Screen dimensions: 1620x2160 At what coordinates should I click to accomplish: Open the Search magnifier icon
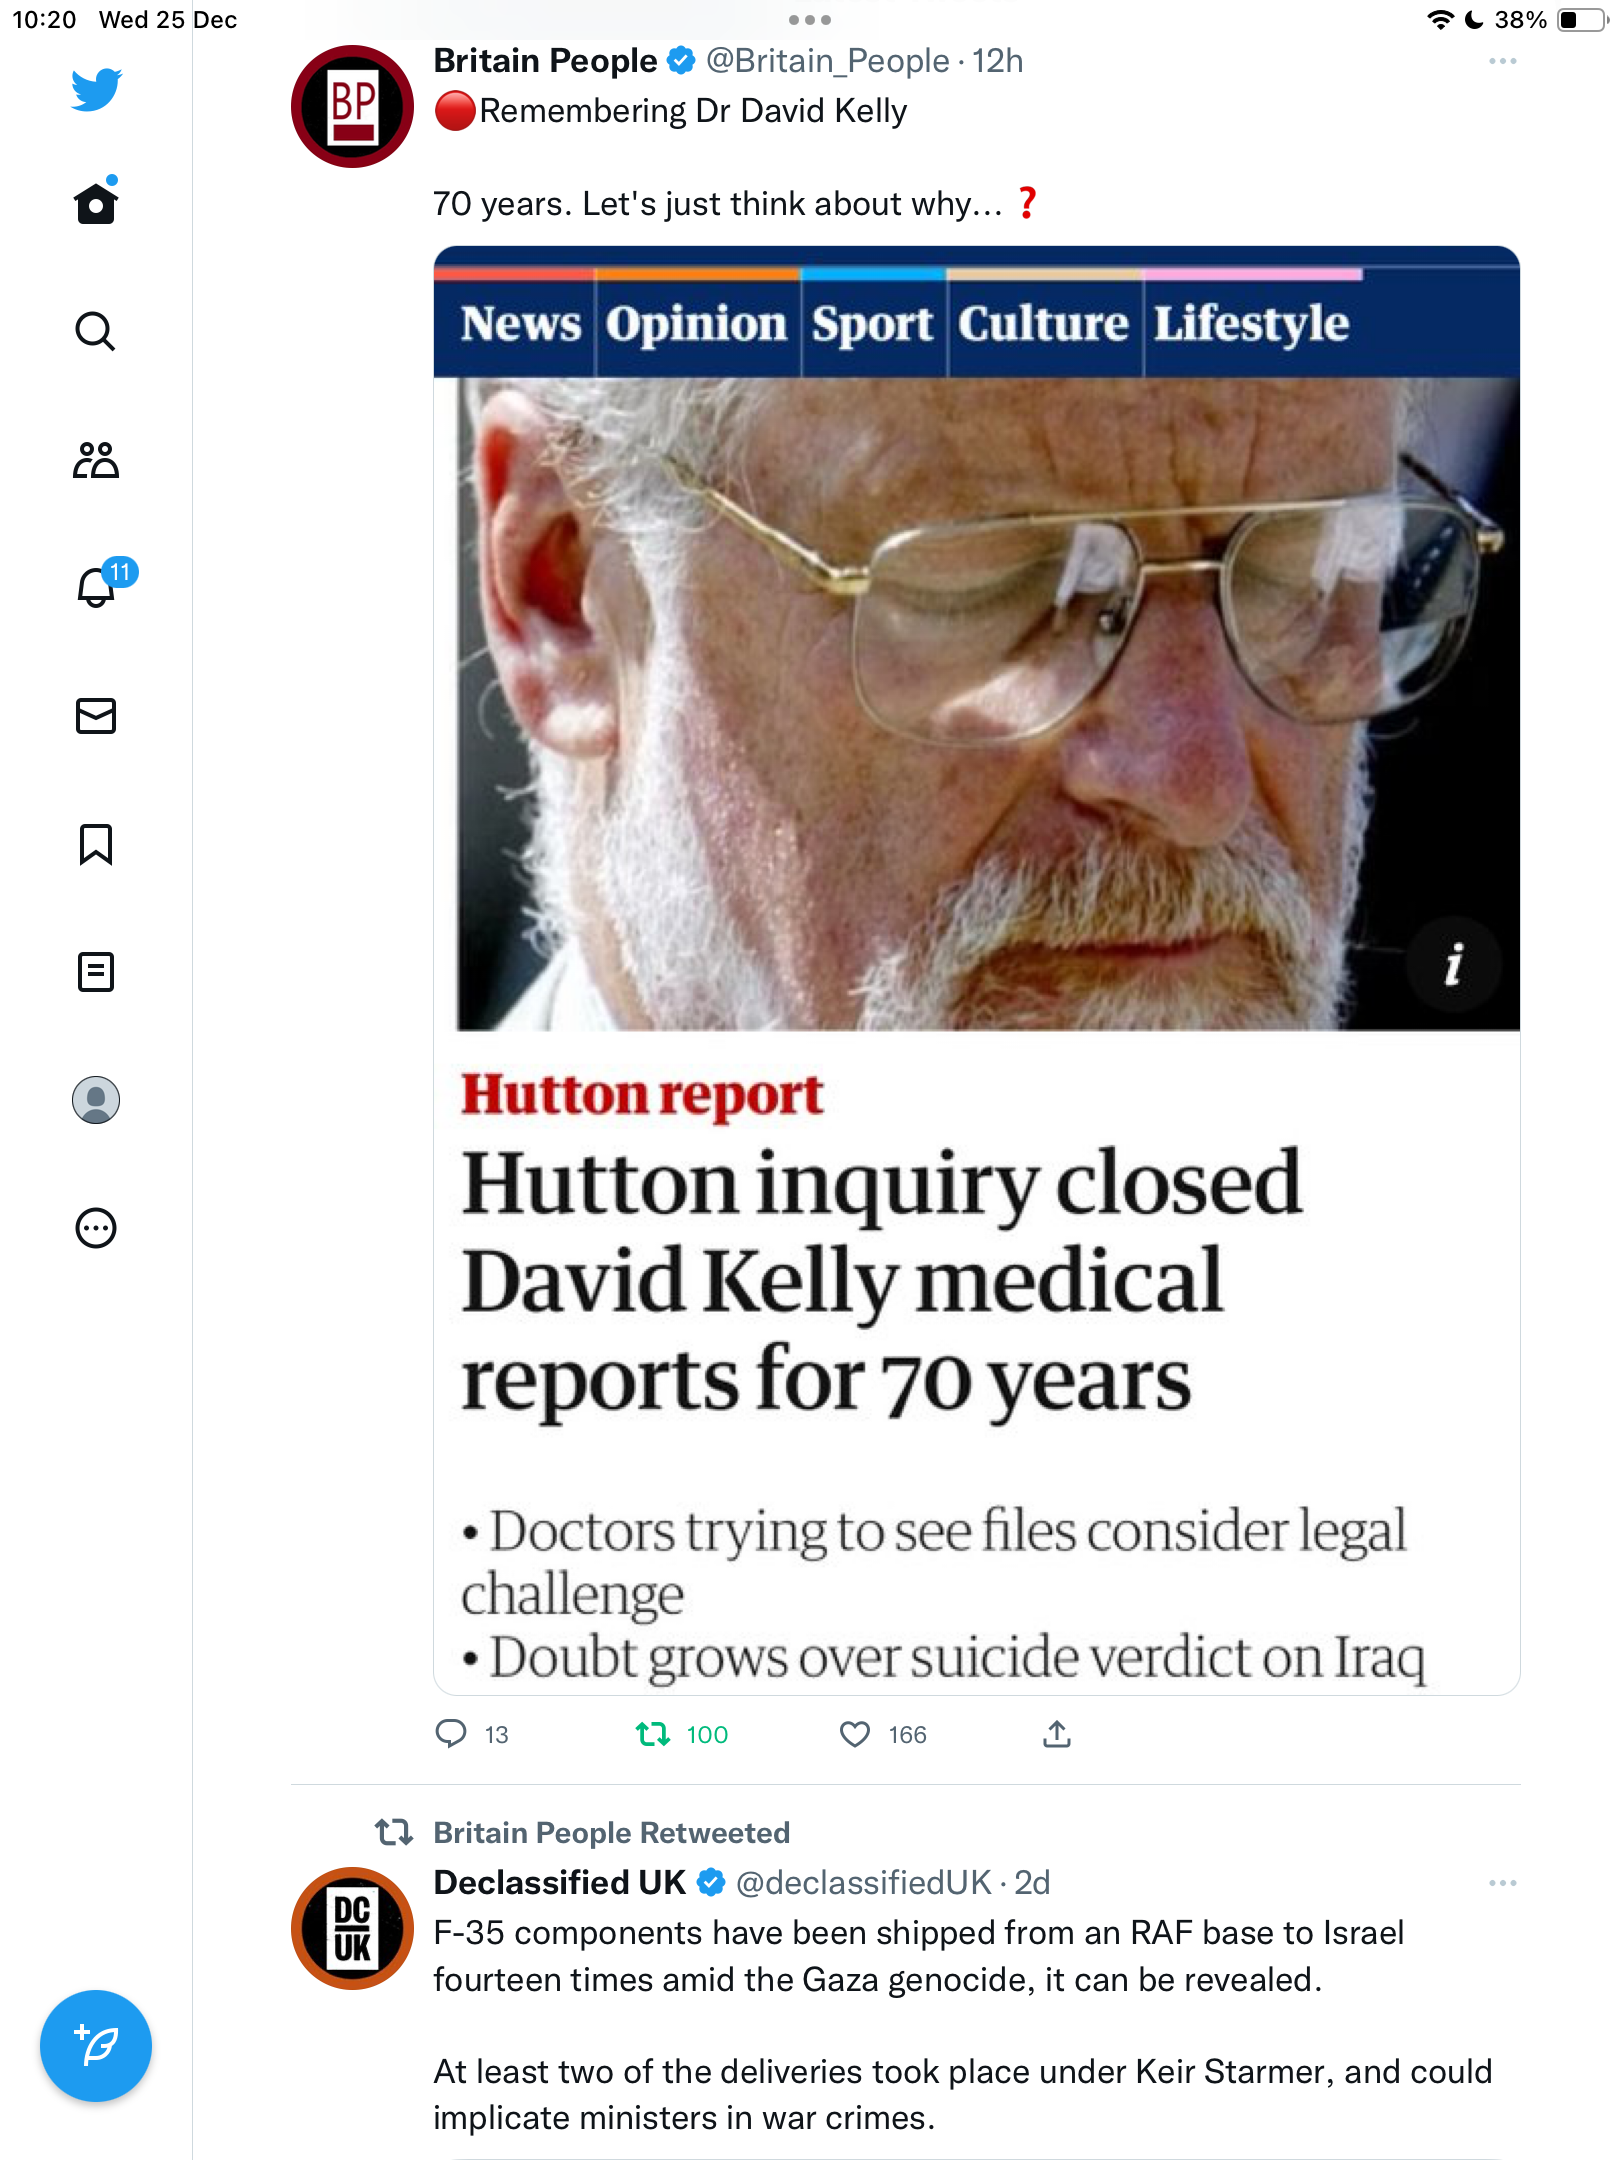(96, 331)
